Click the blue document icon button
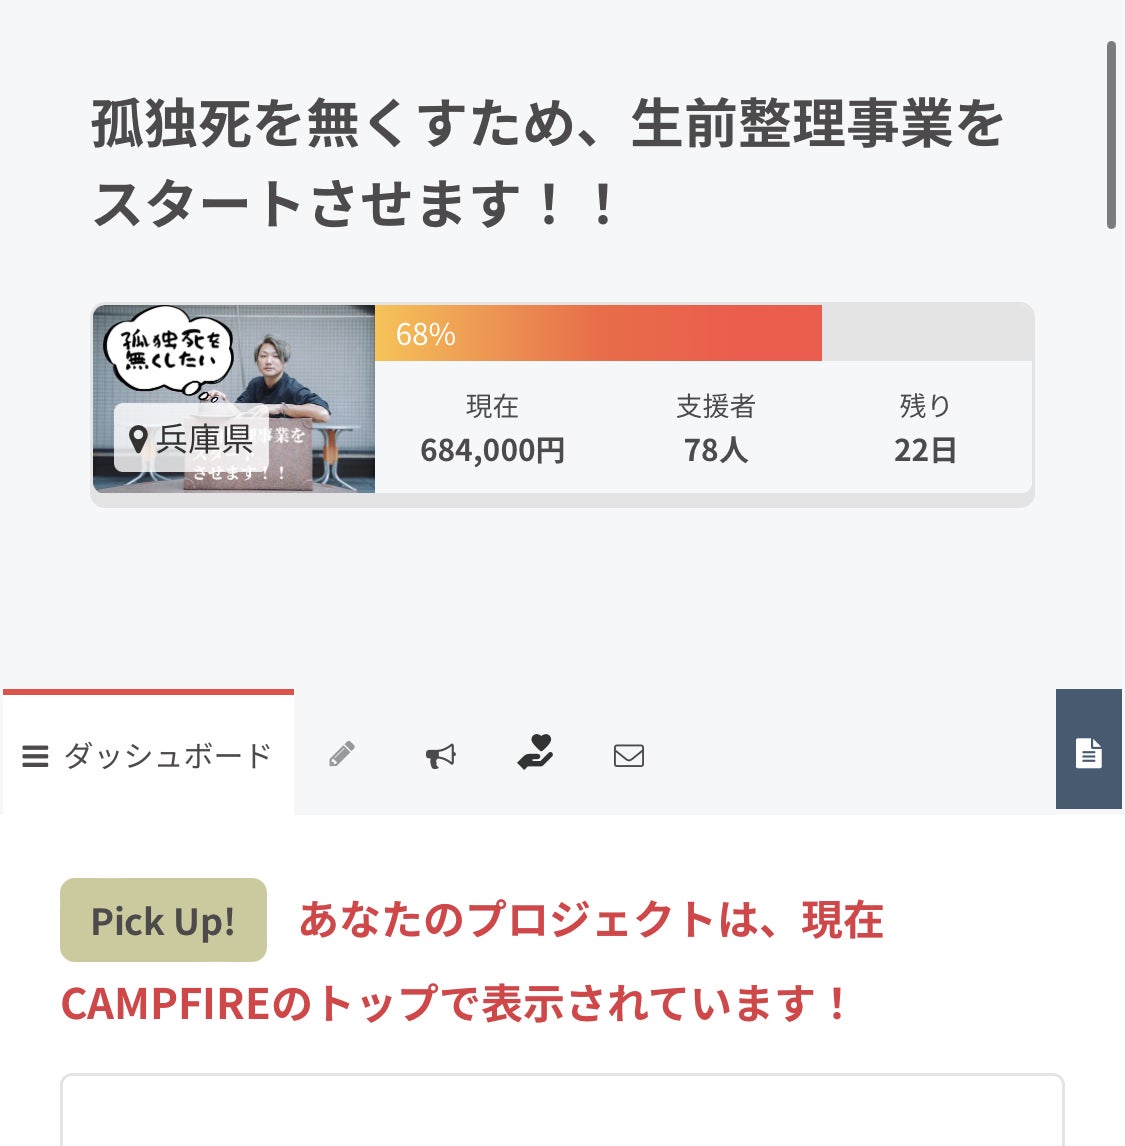This screenshot has height=1146, width=1125. point(1088,751)
